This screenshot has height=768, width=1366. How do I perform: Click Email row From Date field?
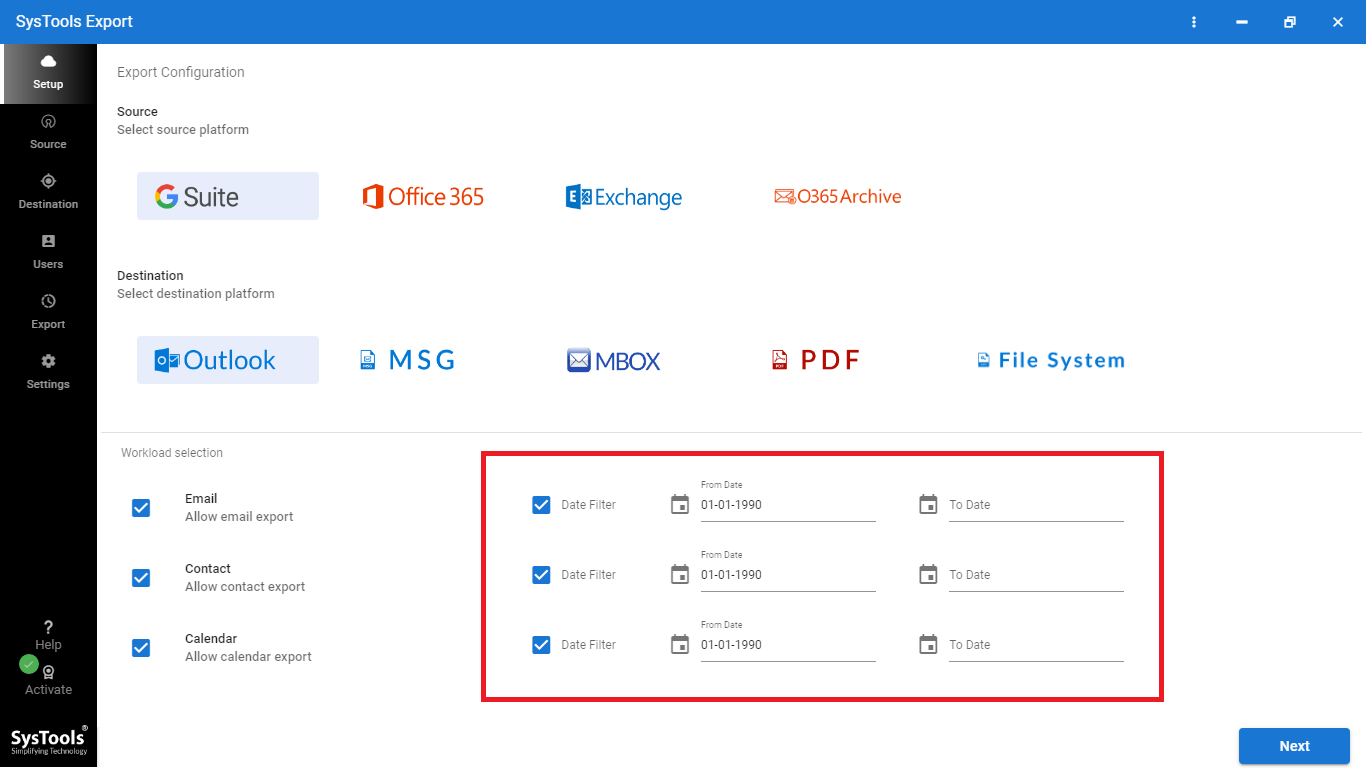pyautogui.click(x=788, y=505)
